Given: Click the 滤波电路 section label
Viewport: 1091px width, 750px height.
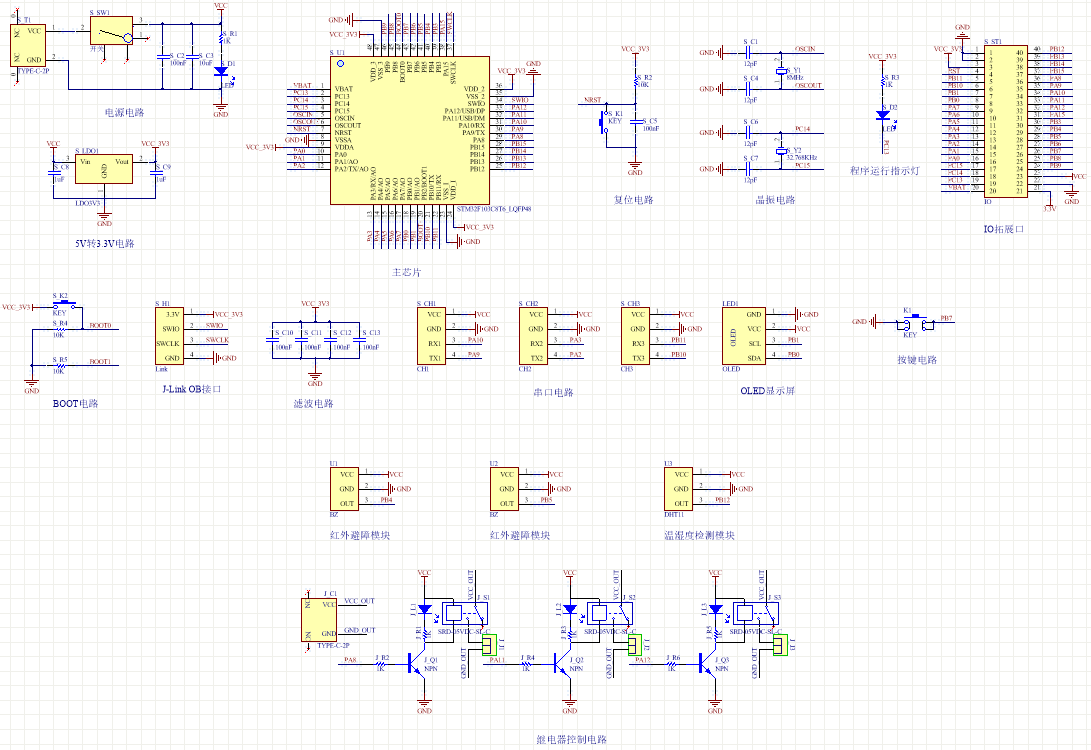Looking at the screenshot, I should click(313, 404).
